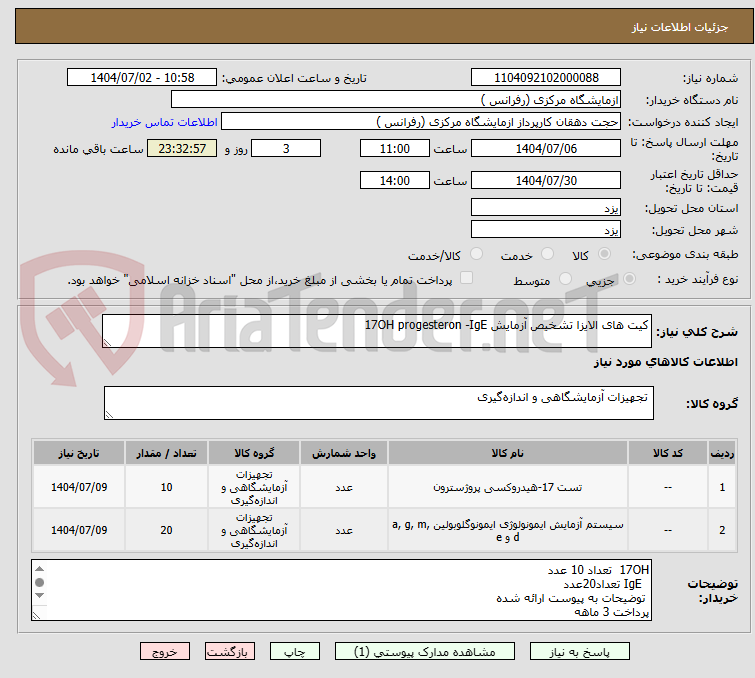
Task: Click unit cell عدد in row 1
Action: coord(344,488)
